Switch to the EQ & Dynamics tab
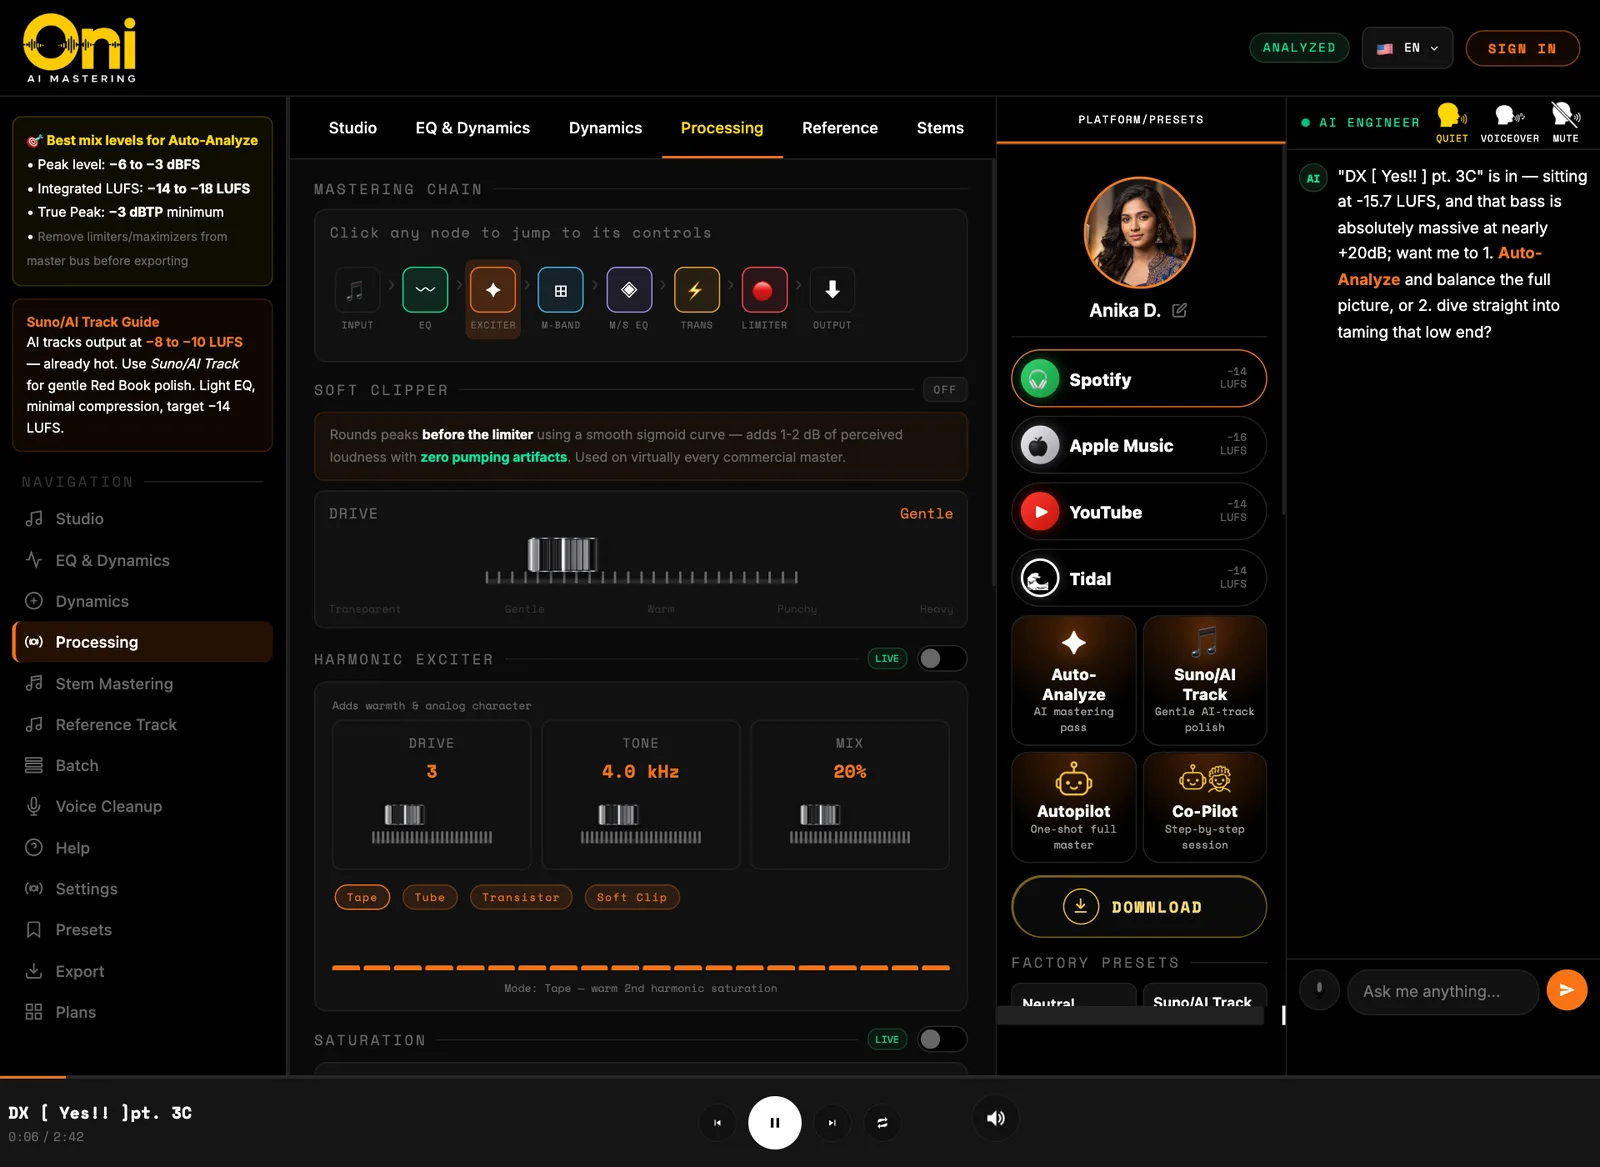This screenshot has width=1600, height=1167. pos(473,128)
